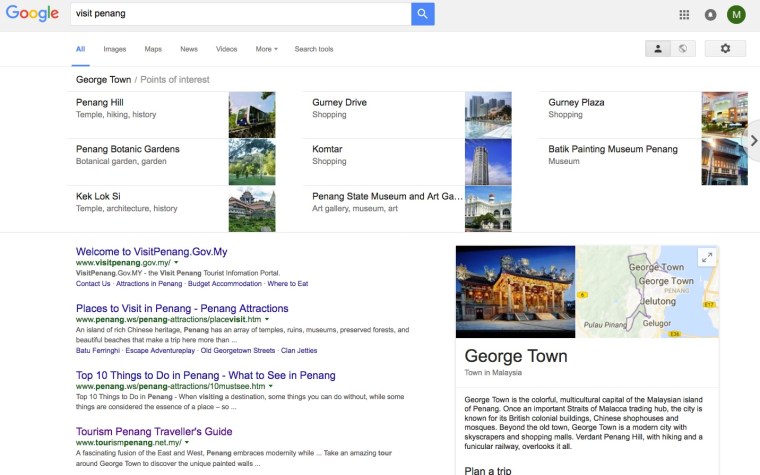The image size is (760, 475).
Task: Open Welcome to VisitPenang.Gov.My result
Action: [152, 252]
